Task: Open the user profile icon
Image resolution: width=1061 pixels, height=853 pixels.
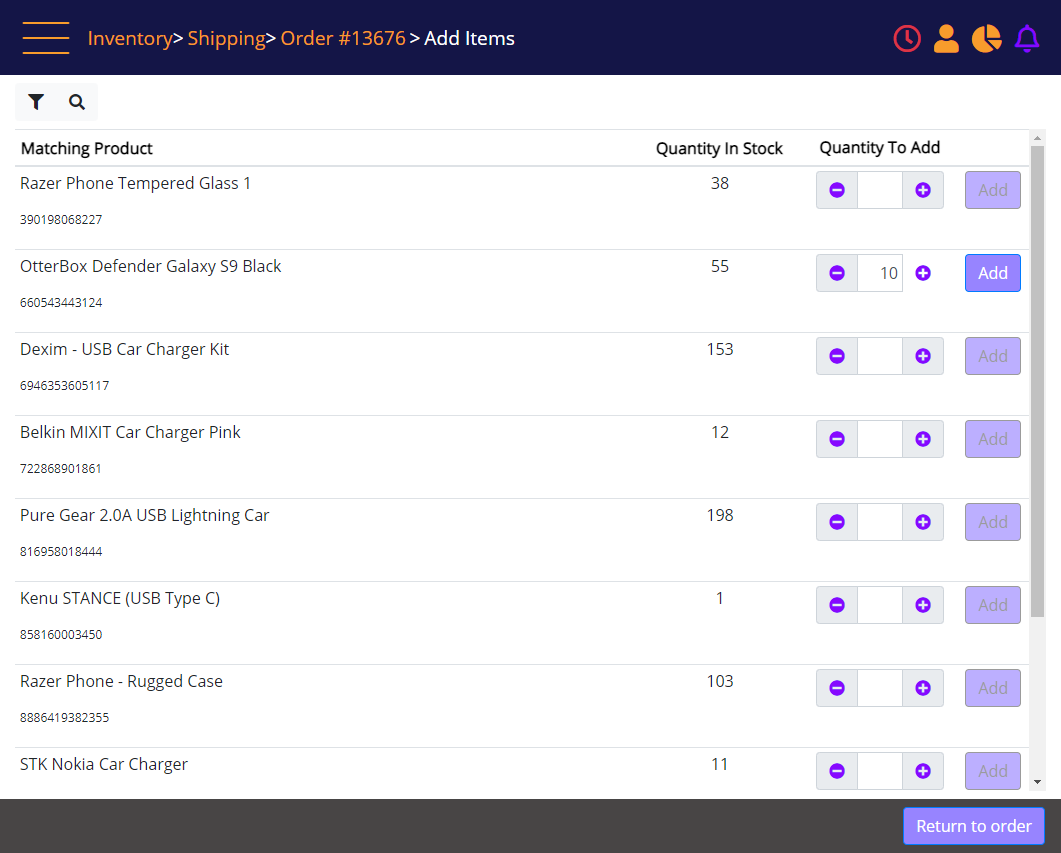Action: coord(946,39)
